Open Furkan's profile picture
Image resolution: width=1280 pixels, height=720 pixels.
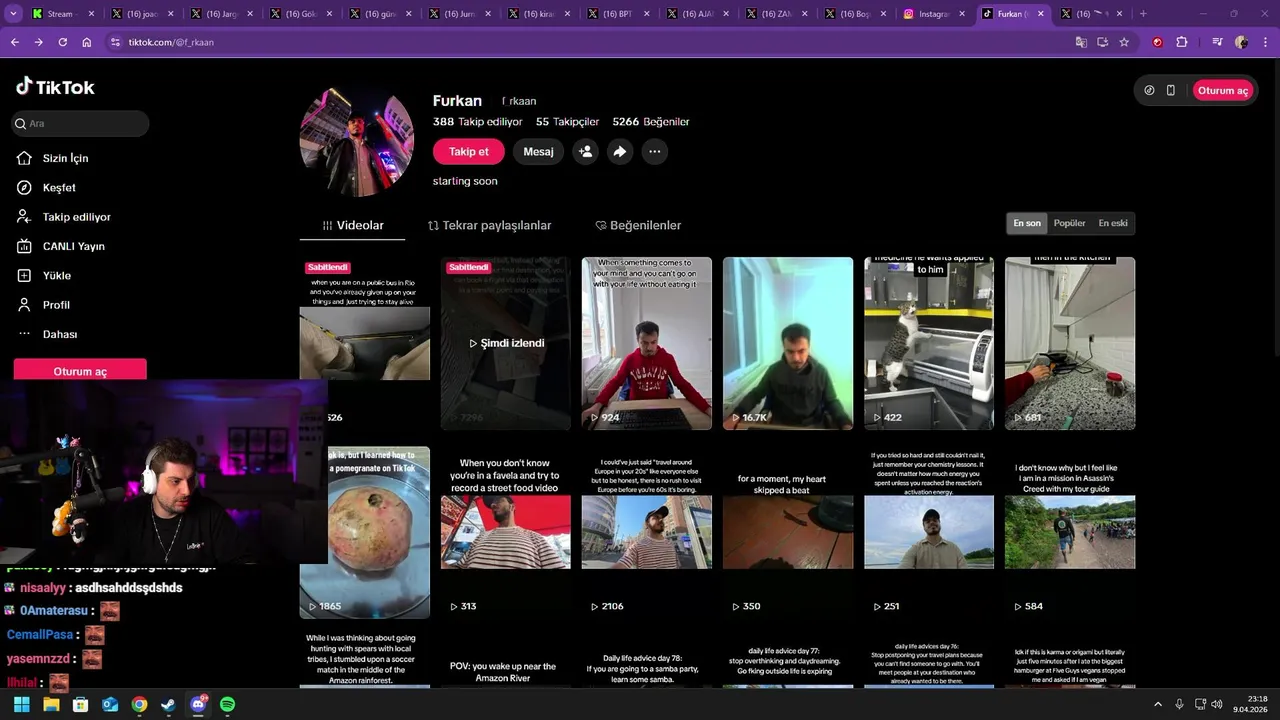[x=357, y=142]
